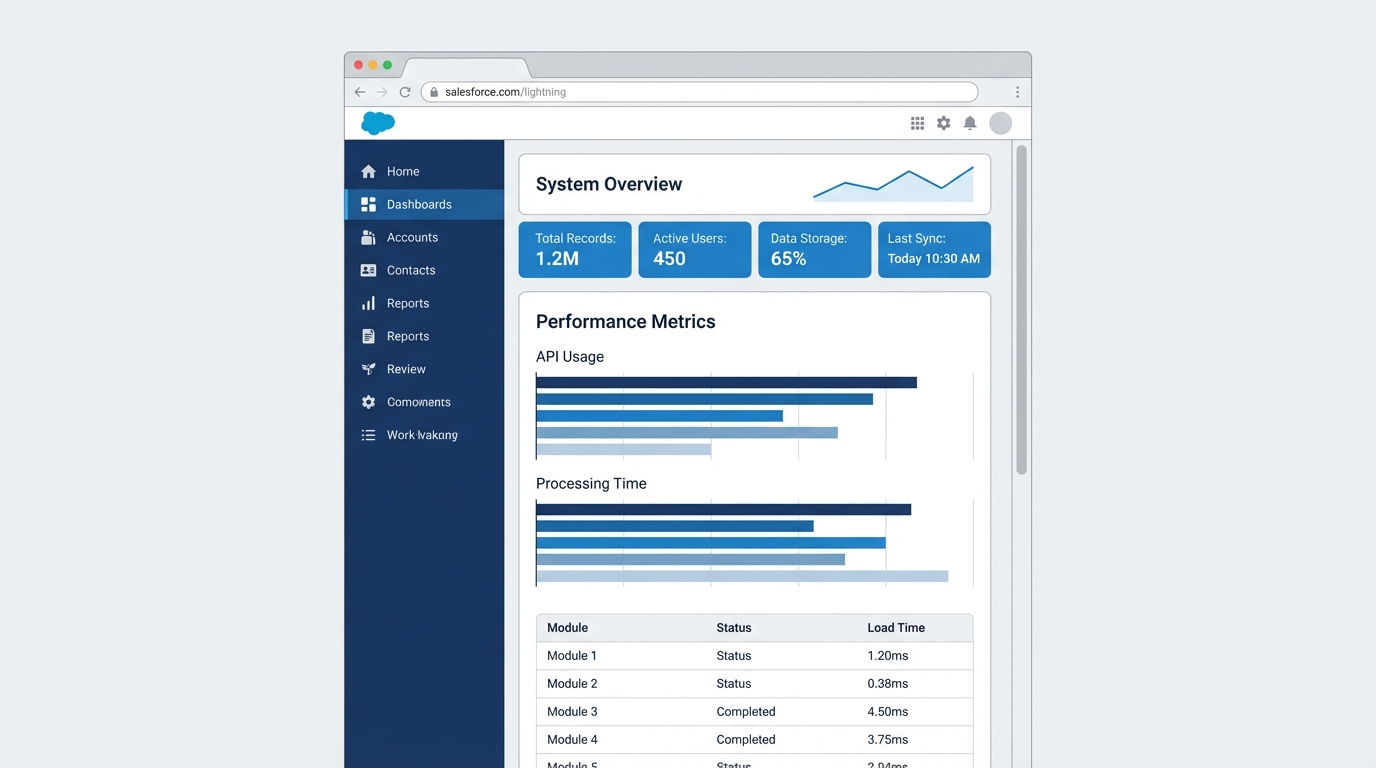Click the Contacts address card icon
This screenshot has width=1376, height=768.
370,270
